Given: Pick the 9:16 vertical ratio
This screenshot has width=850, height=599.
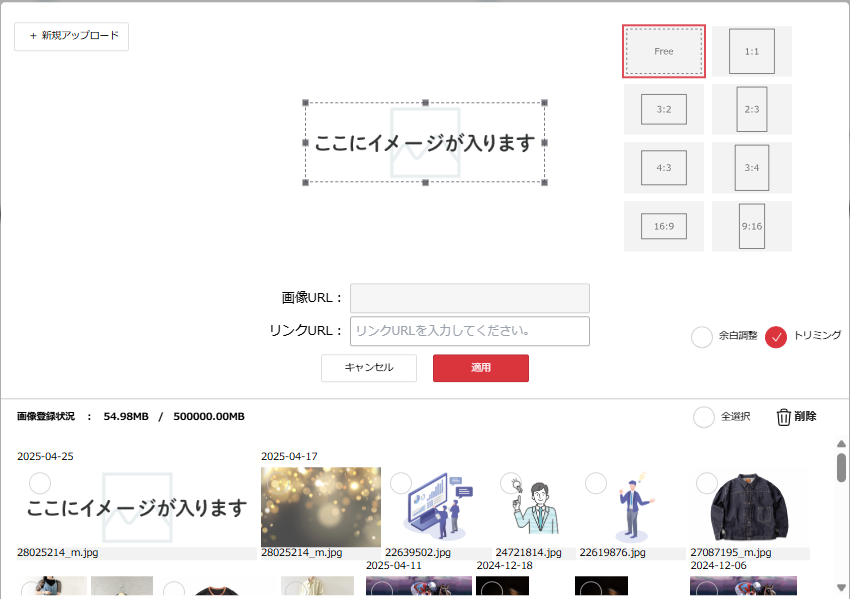Looking at the screenshot, I should click(752, 226).
